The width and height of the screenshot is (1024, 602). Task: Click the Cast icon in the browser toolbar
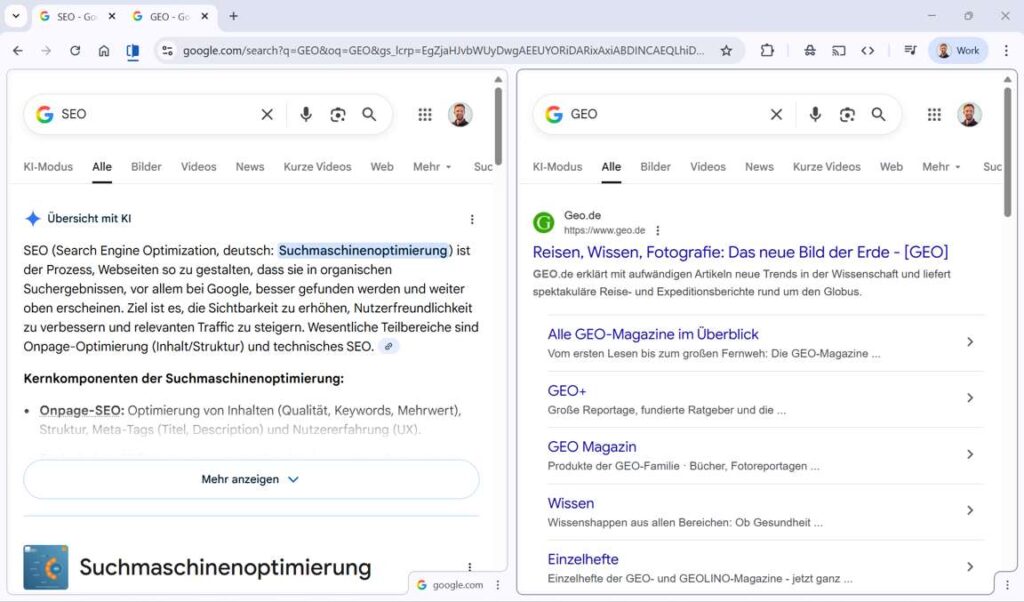coord(838,50)
